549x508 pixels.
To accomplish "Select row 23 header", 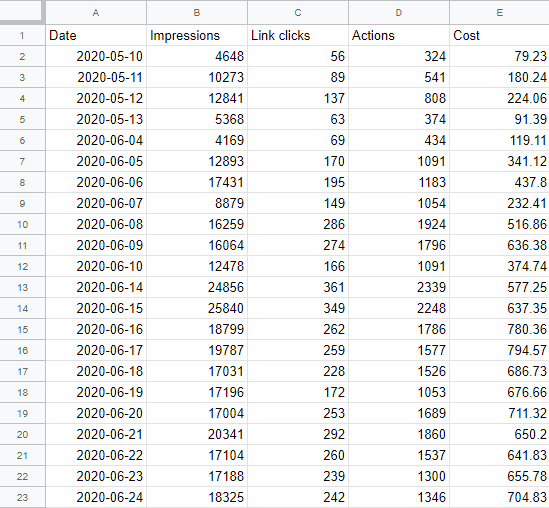I will [x=22, y=497].
